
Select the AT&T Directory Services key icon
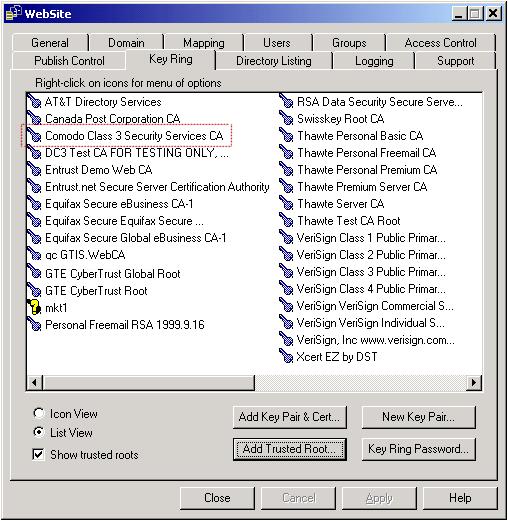tap(34, 101)
